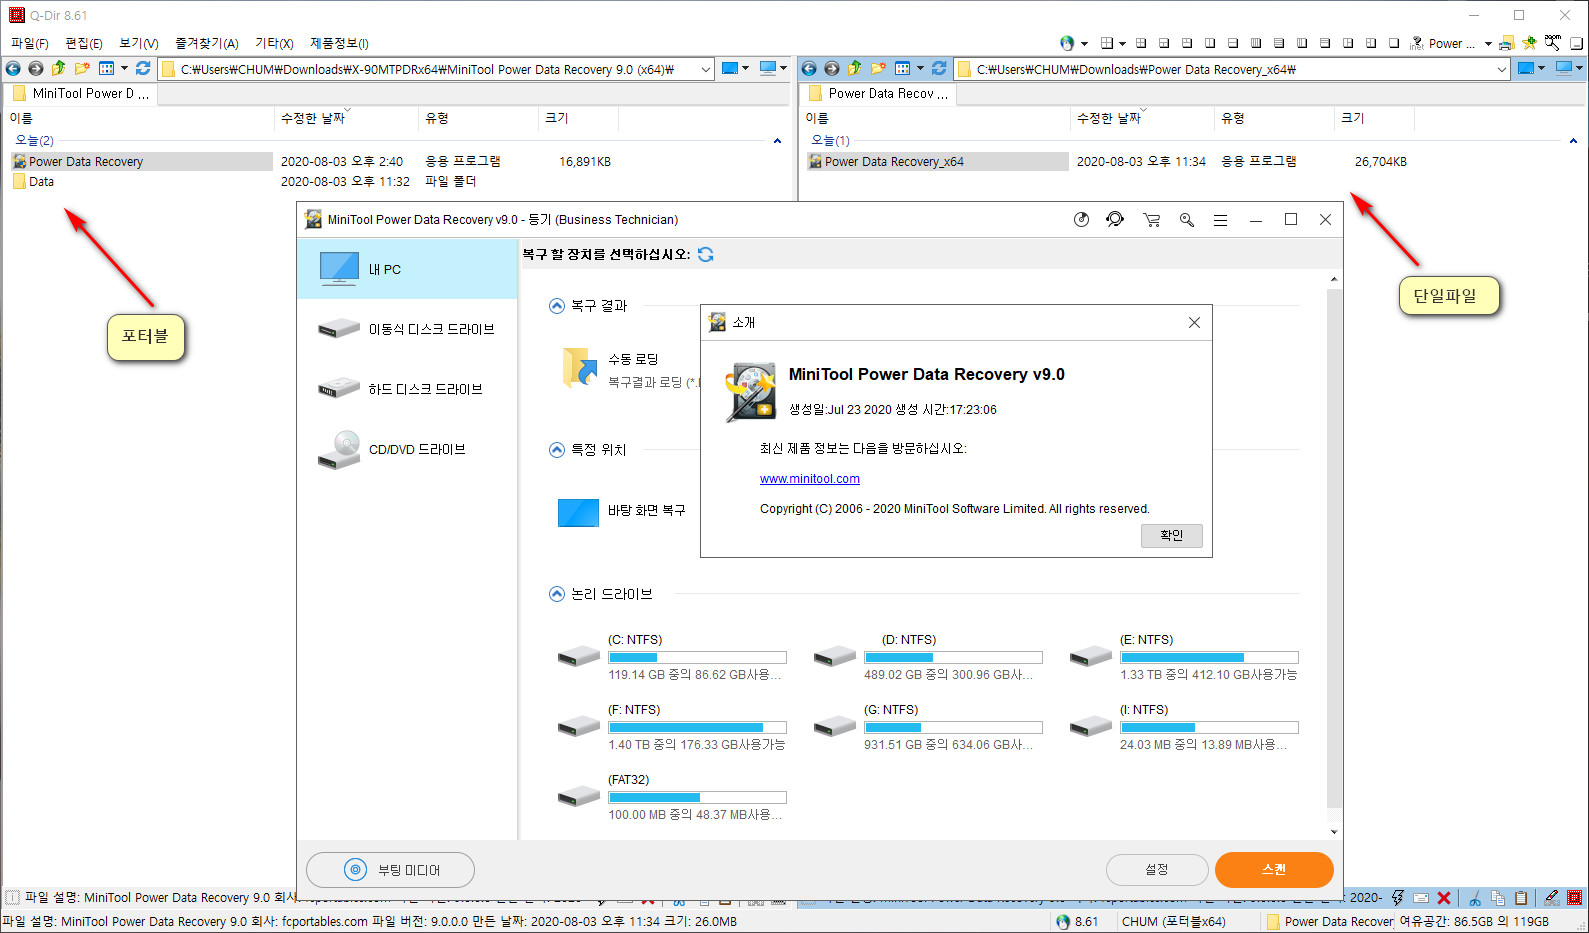Viewport: 1589px width, 933px height.
Task: Select CD/DVD 드라이브 in sidebar
Action: pos(407,449)
